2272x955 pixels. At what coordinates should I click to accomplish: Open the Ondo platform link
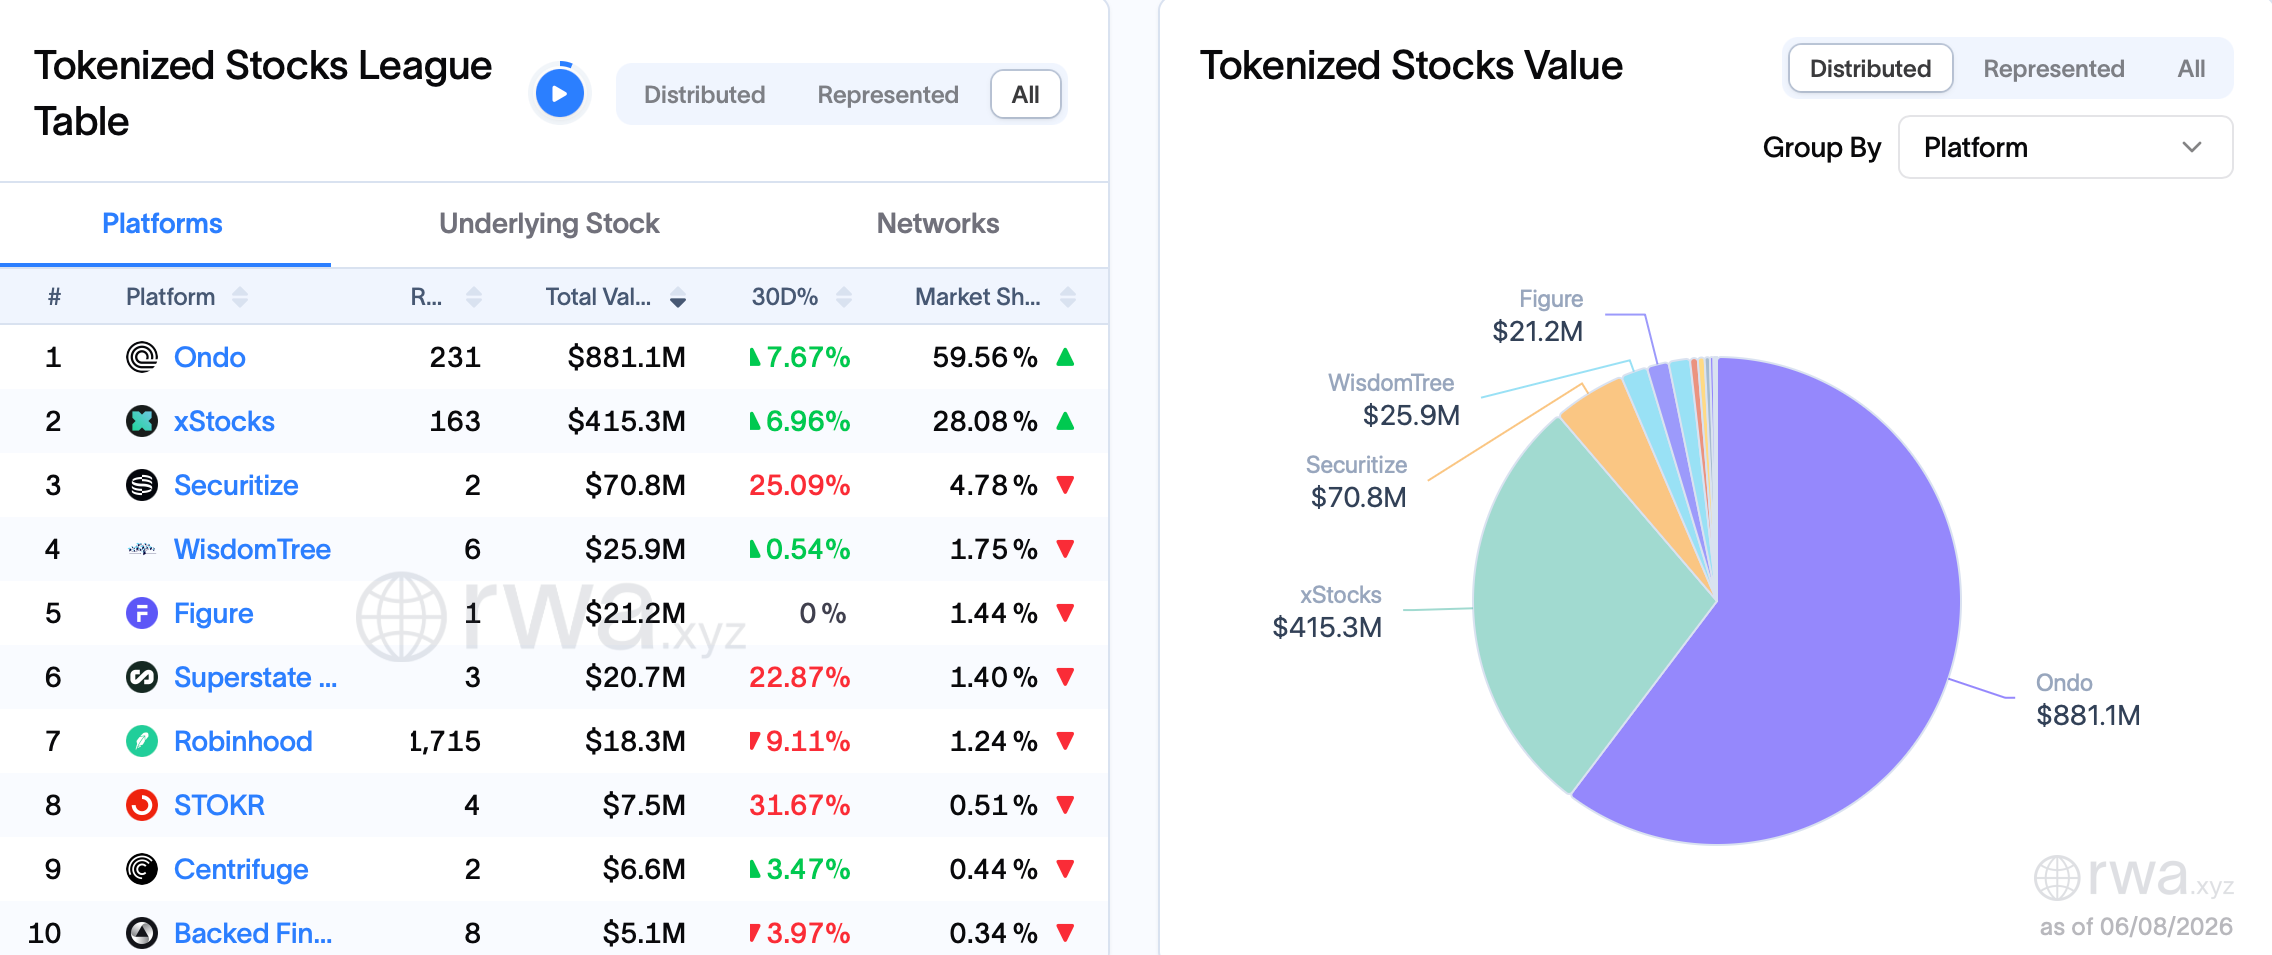pos(209,357)
